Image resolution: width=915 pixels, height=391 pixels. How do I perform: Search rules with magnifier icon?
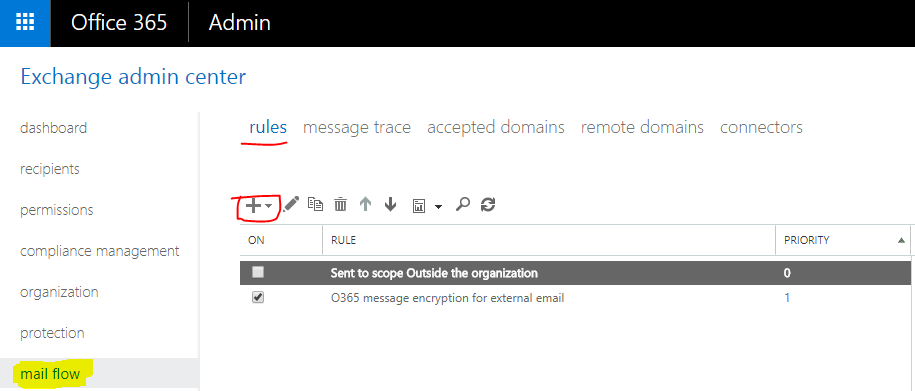(x=463, y=204)
